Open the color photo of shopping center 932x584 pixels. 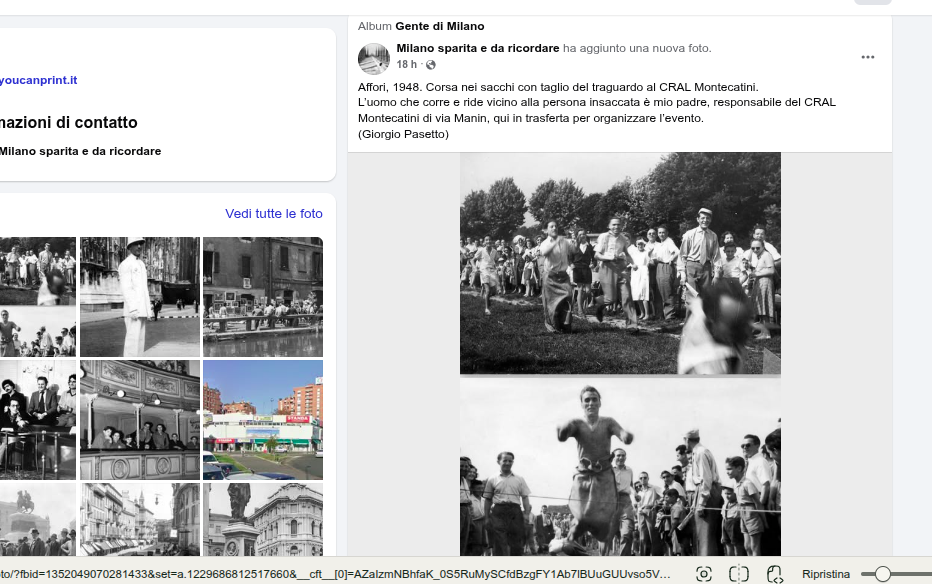[262, 420]
